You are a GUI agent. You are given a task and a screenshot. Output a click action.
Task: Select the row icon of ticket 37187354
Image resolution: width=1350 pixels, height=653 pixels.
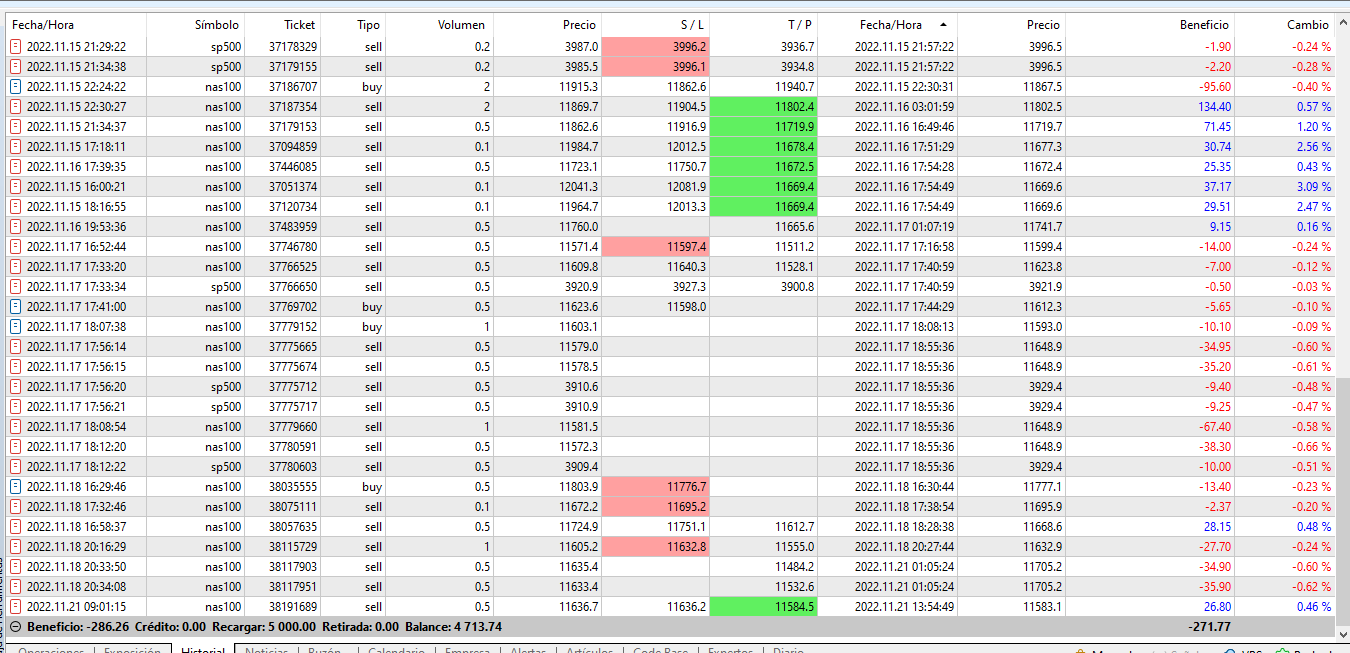pyautogui.click(x=15, y=107)
